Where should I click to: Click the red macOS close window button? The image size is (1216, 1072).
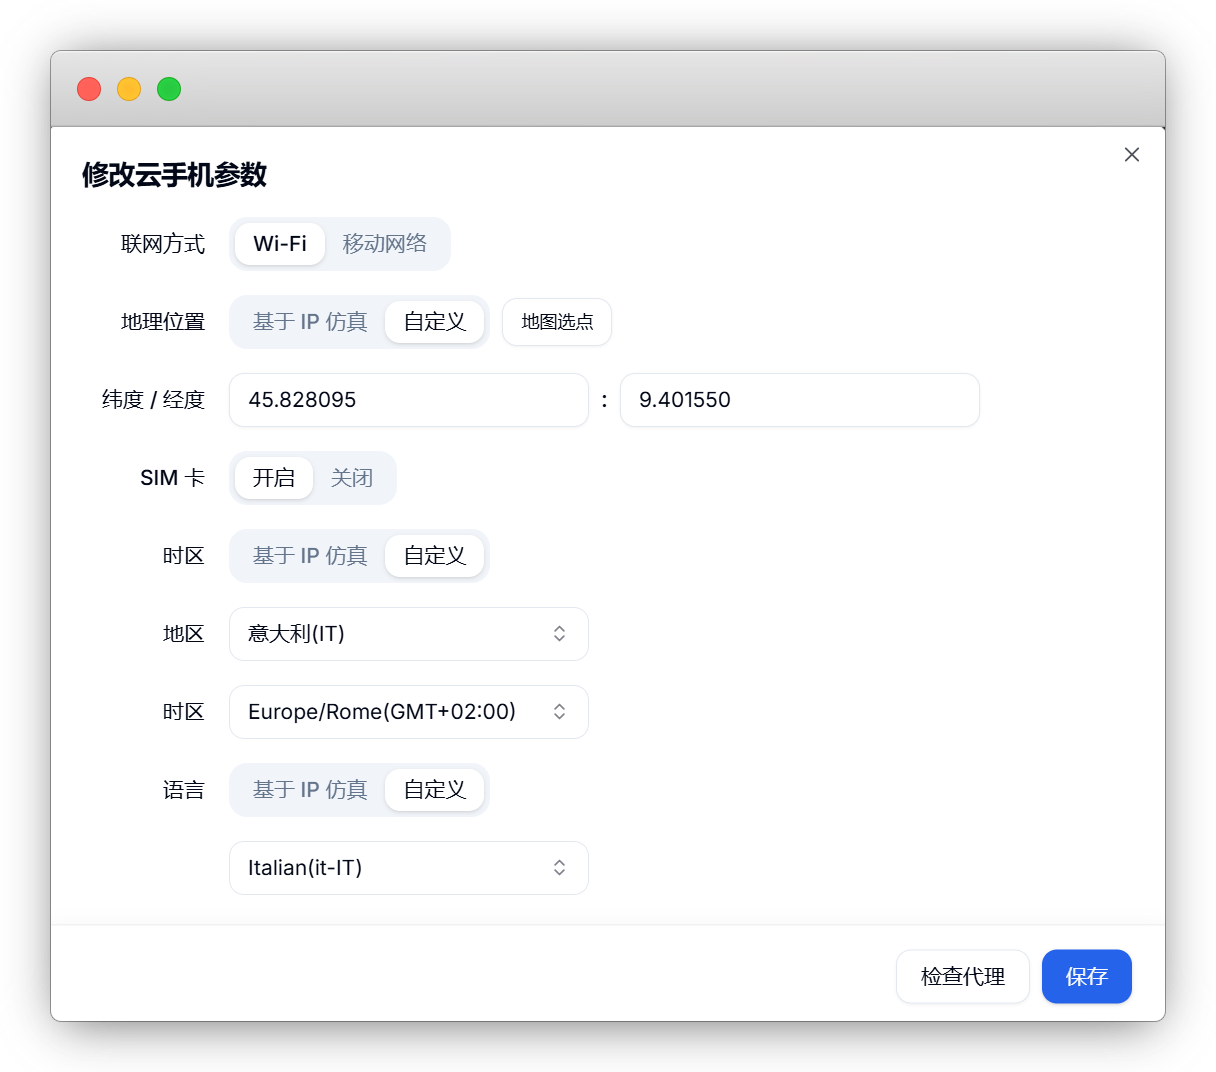[89, 89]
